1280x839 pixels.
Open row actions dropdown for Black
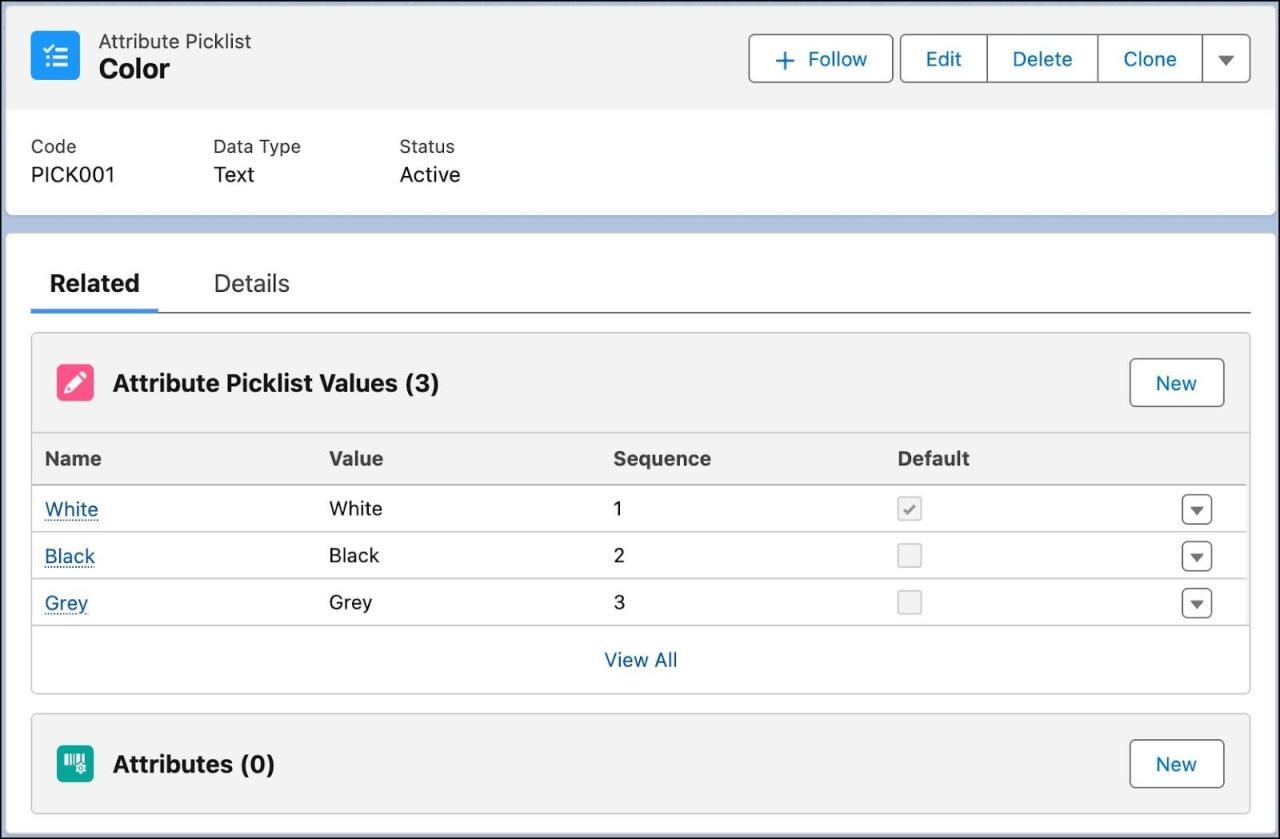[x=1196, y=557]
